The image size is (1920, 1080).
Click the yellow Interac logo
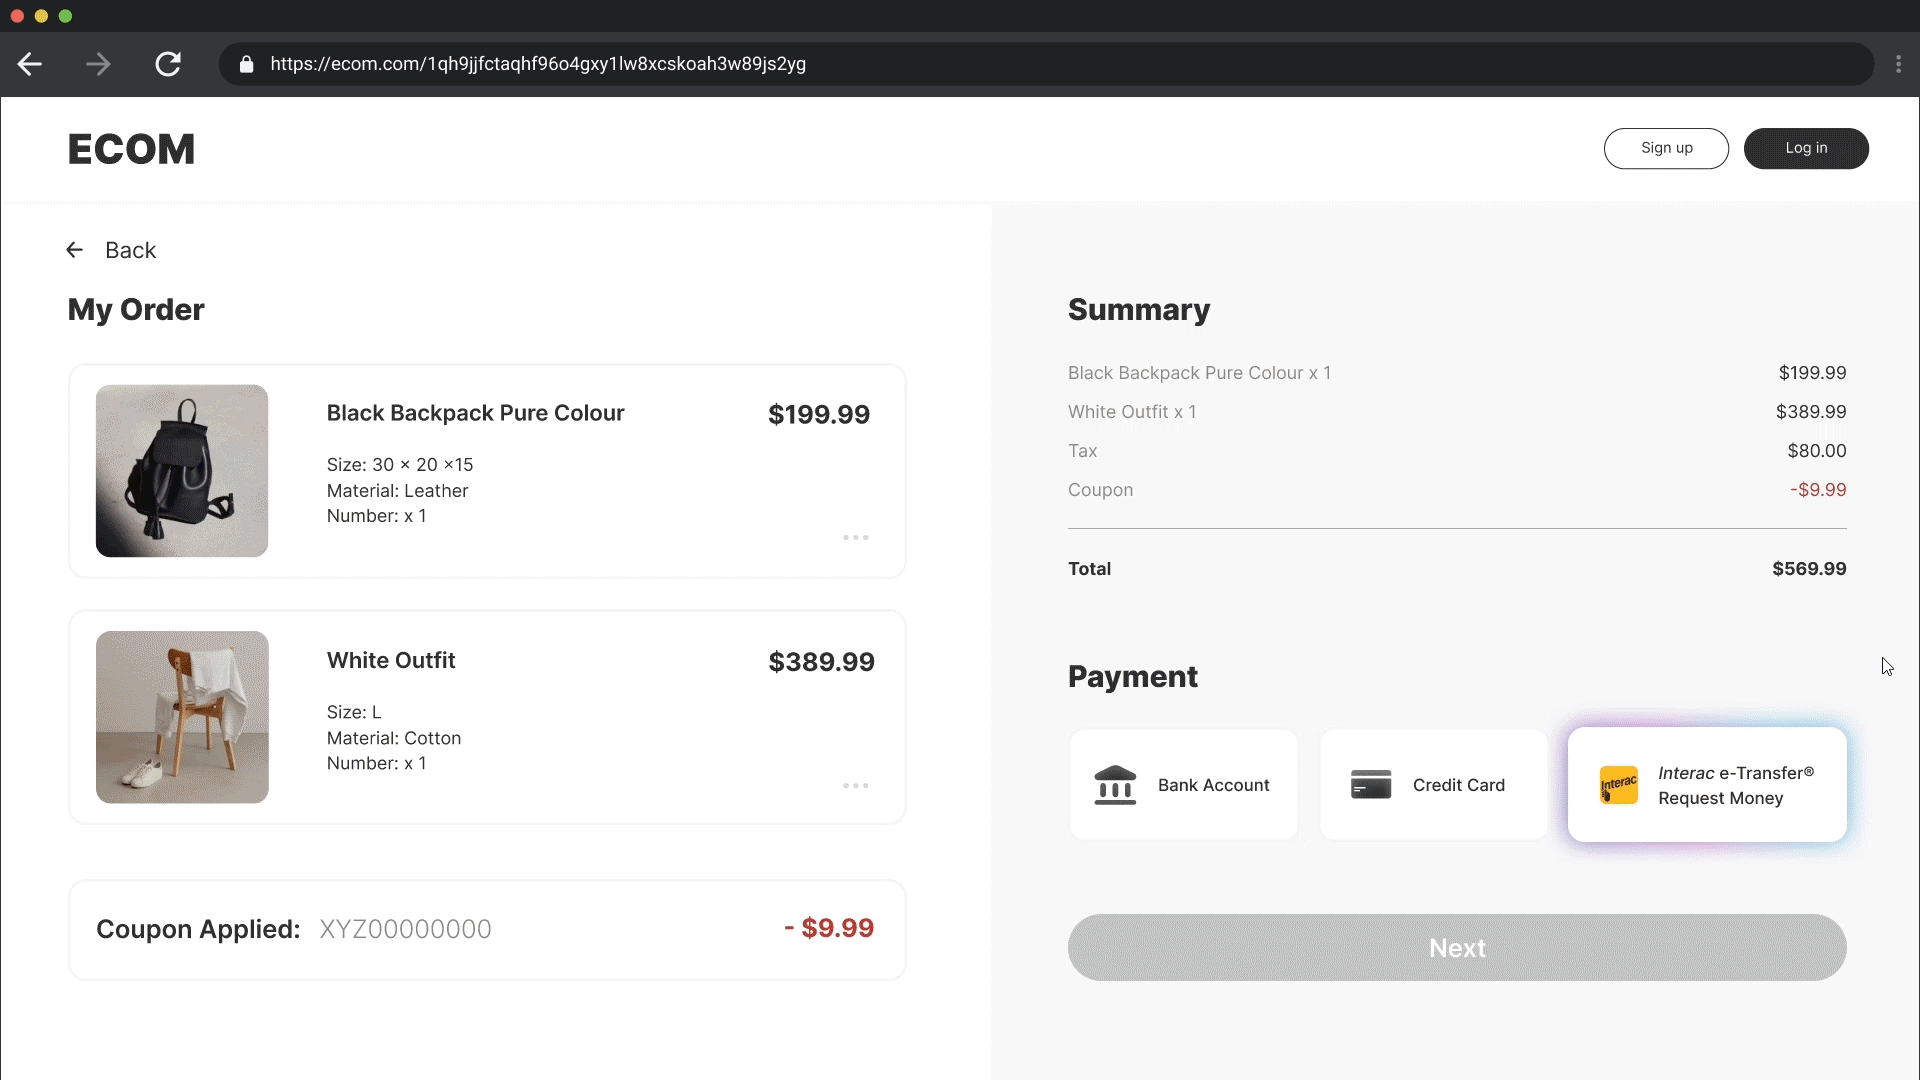click(1618, 785)
